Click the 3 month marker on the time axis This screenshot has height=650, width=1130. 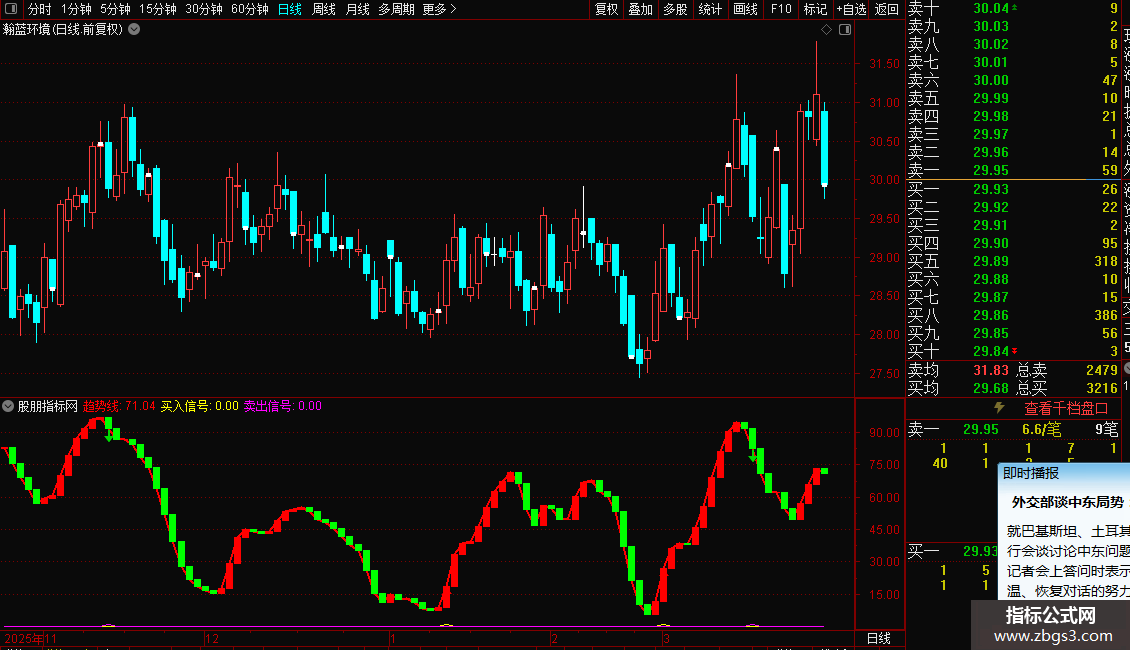point(667,638)
